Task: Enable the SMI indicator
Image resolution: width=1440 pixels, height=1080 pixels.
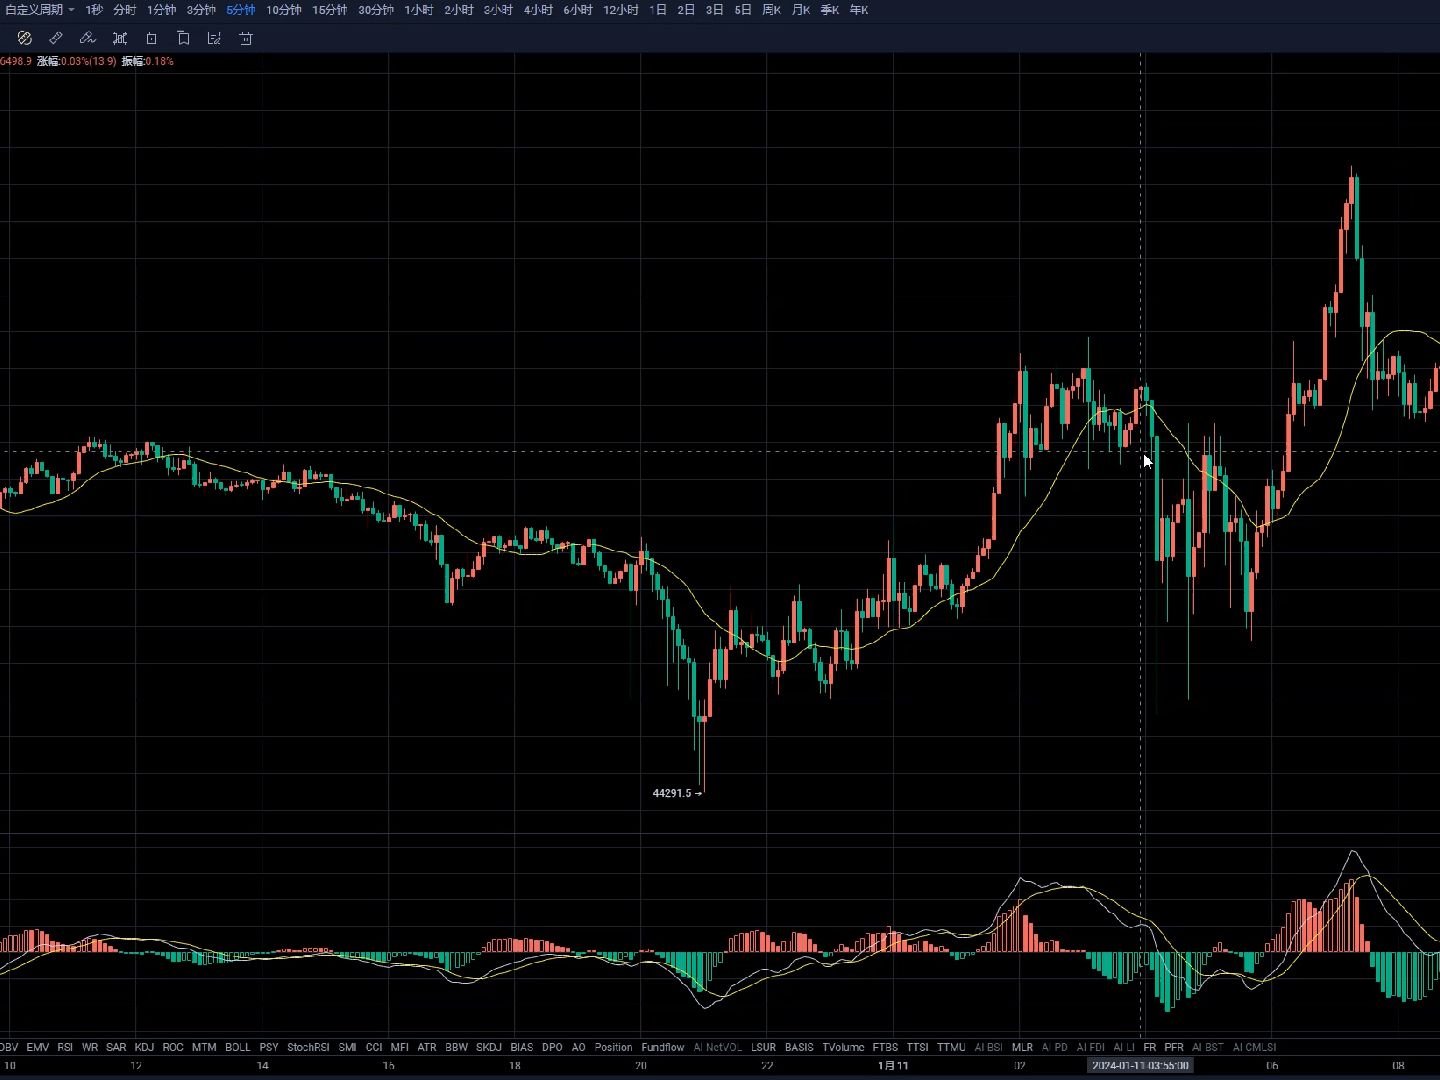Action: click(347, 1047)
